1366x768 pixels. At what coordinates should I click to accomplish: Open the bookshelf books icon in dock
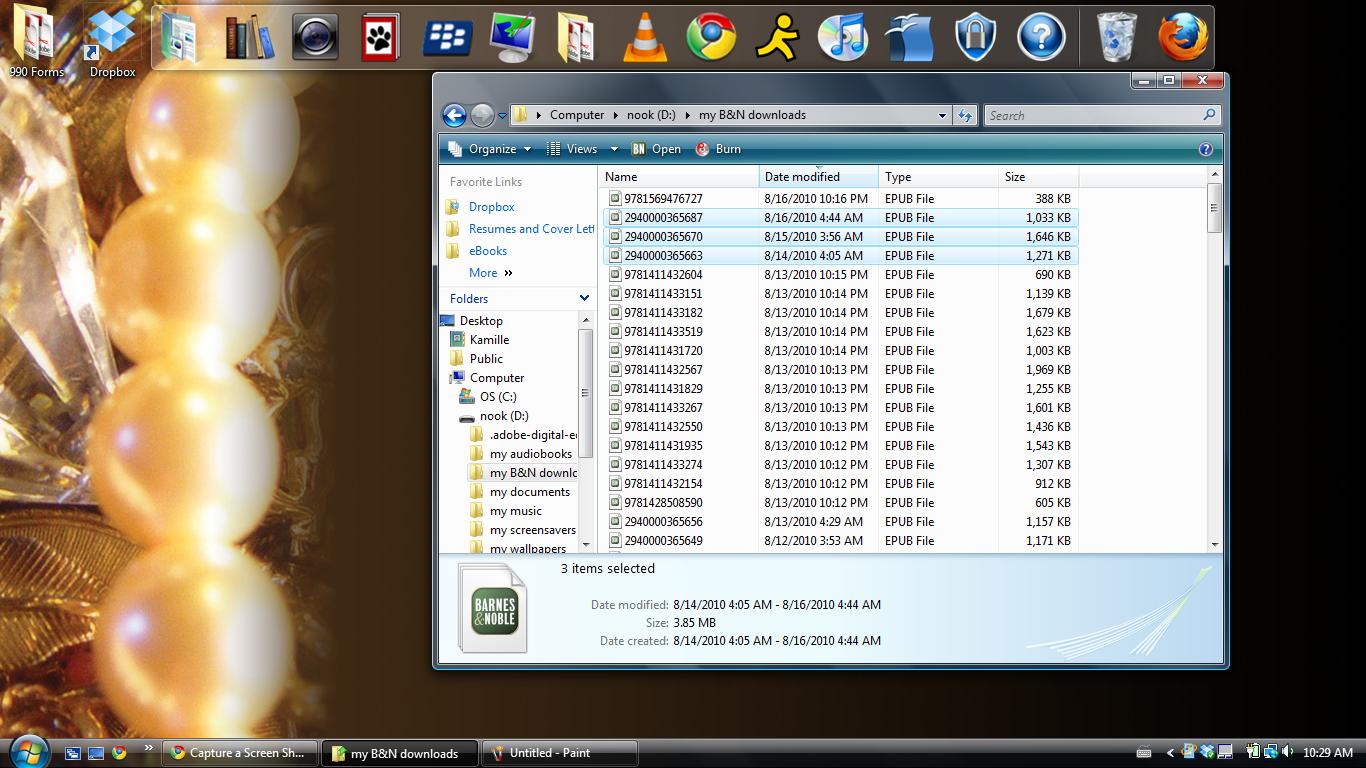[249, 37]
